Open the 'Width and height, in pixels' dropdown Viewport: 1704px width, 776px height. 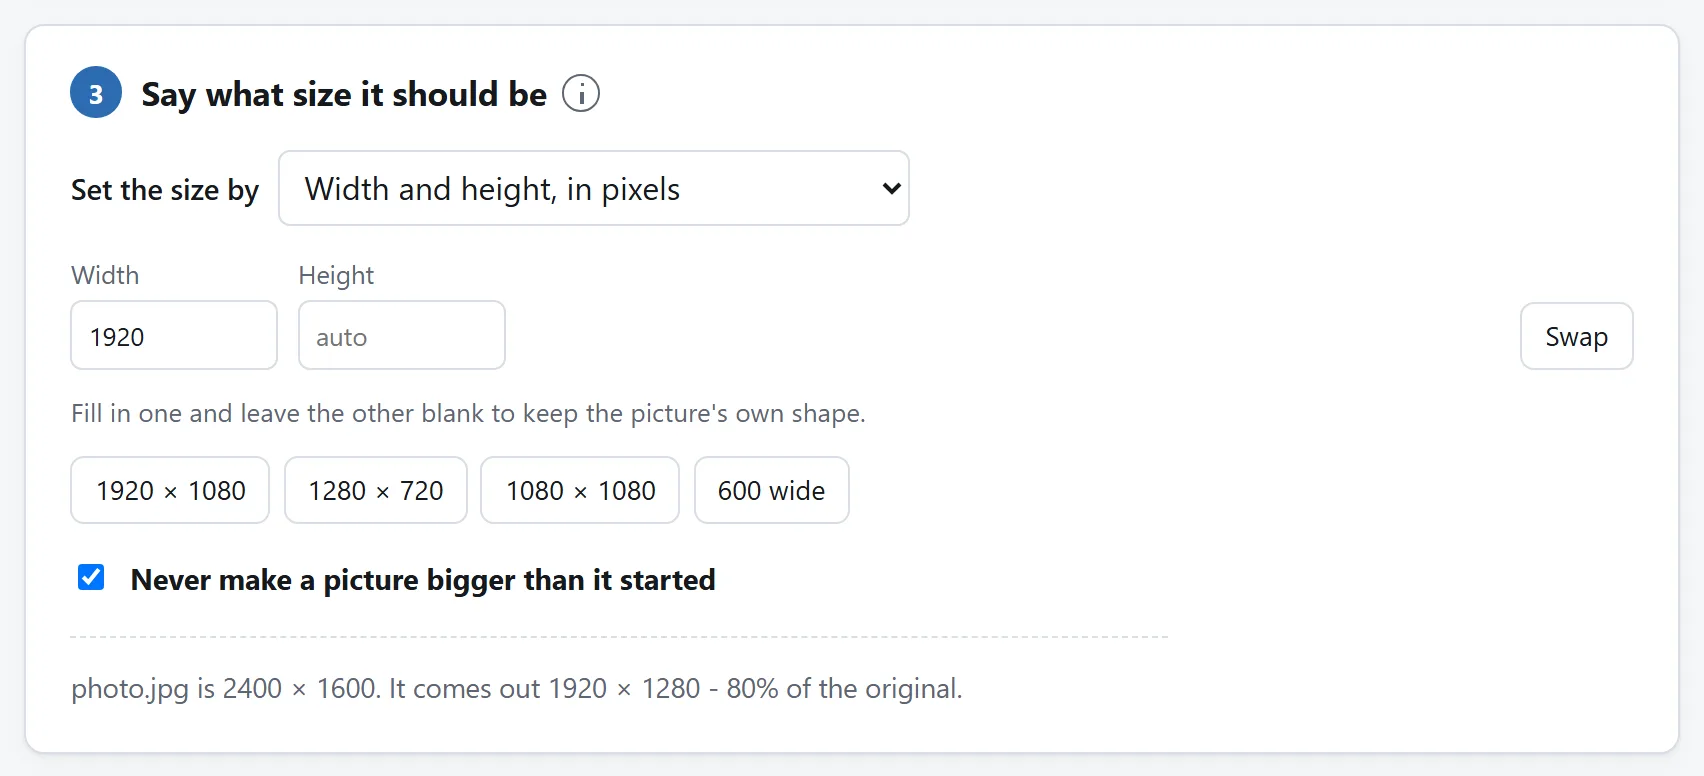coord(594,188)
